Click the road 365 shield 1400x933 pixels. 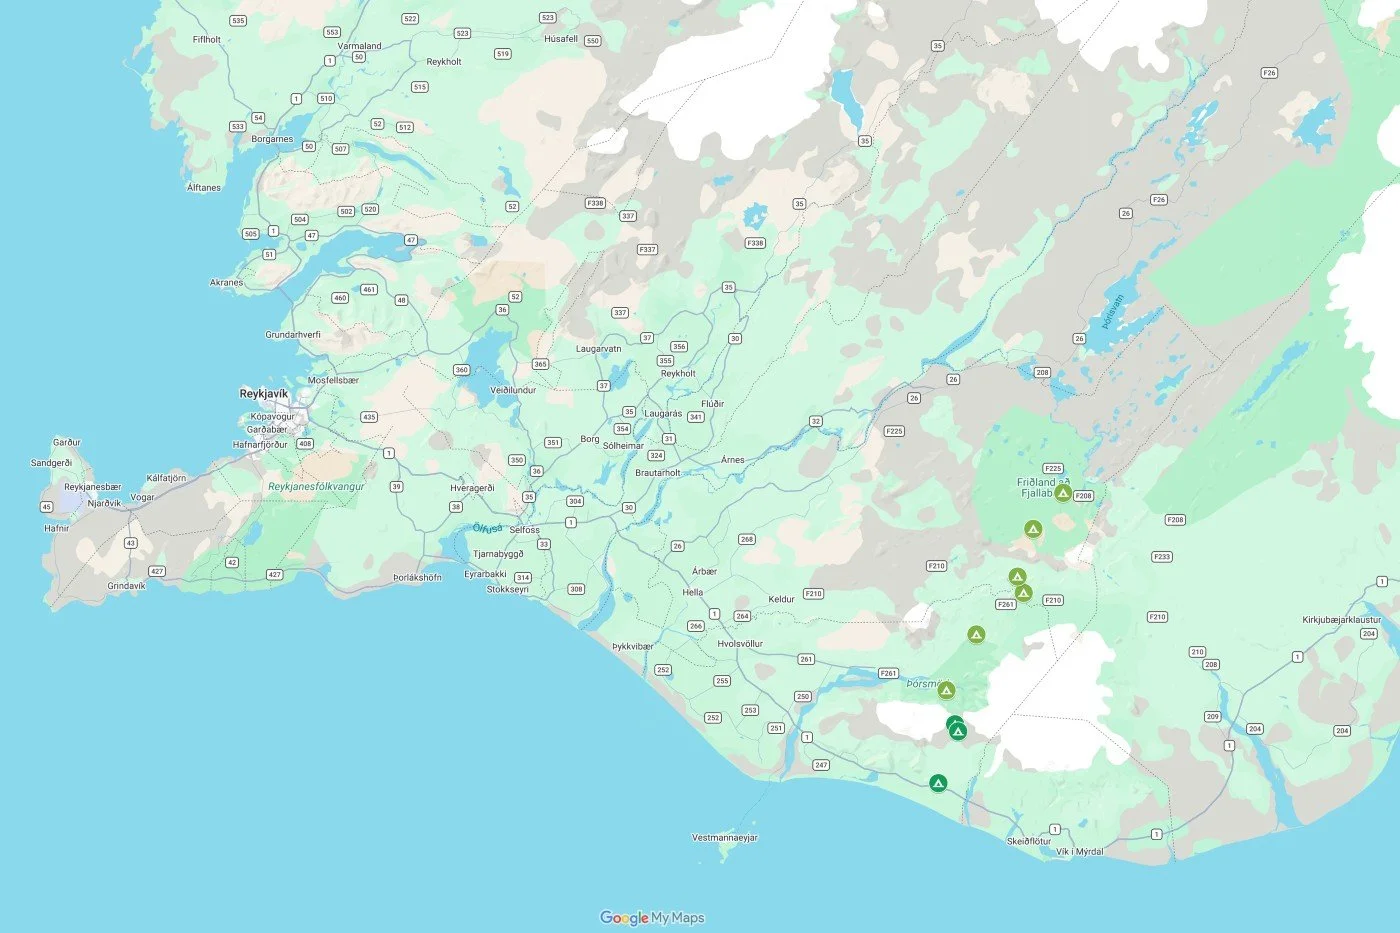coord(540,364)
